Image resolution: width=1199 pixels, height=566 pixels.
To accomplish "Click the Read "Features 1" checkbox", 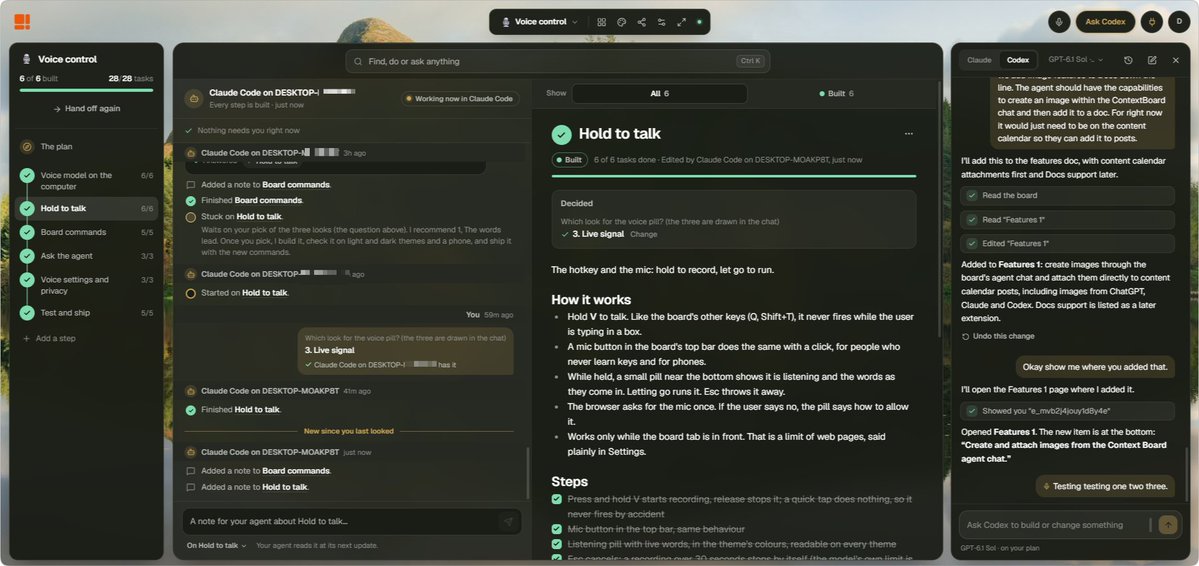I will (x=972, y=220).
